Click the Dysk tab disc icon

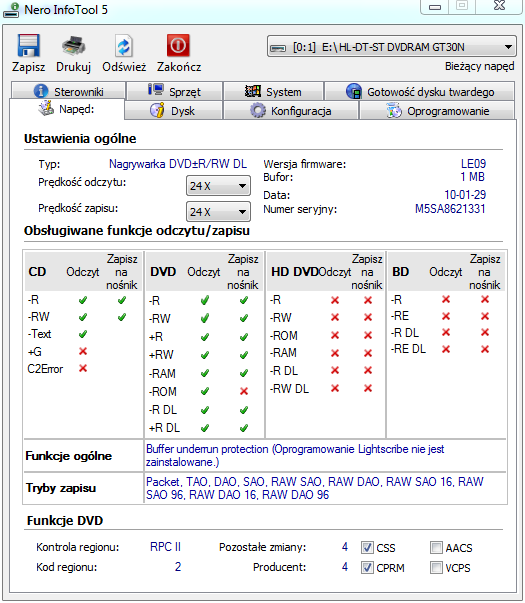click(157, 110)
